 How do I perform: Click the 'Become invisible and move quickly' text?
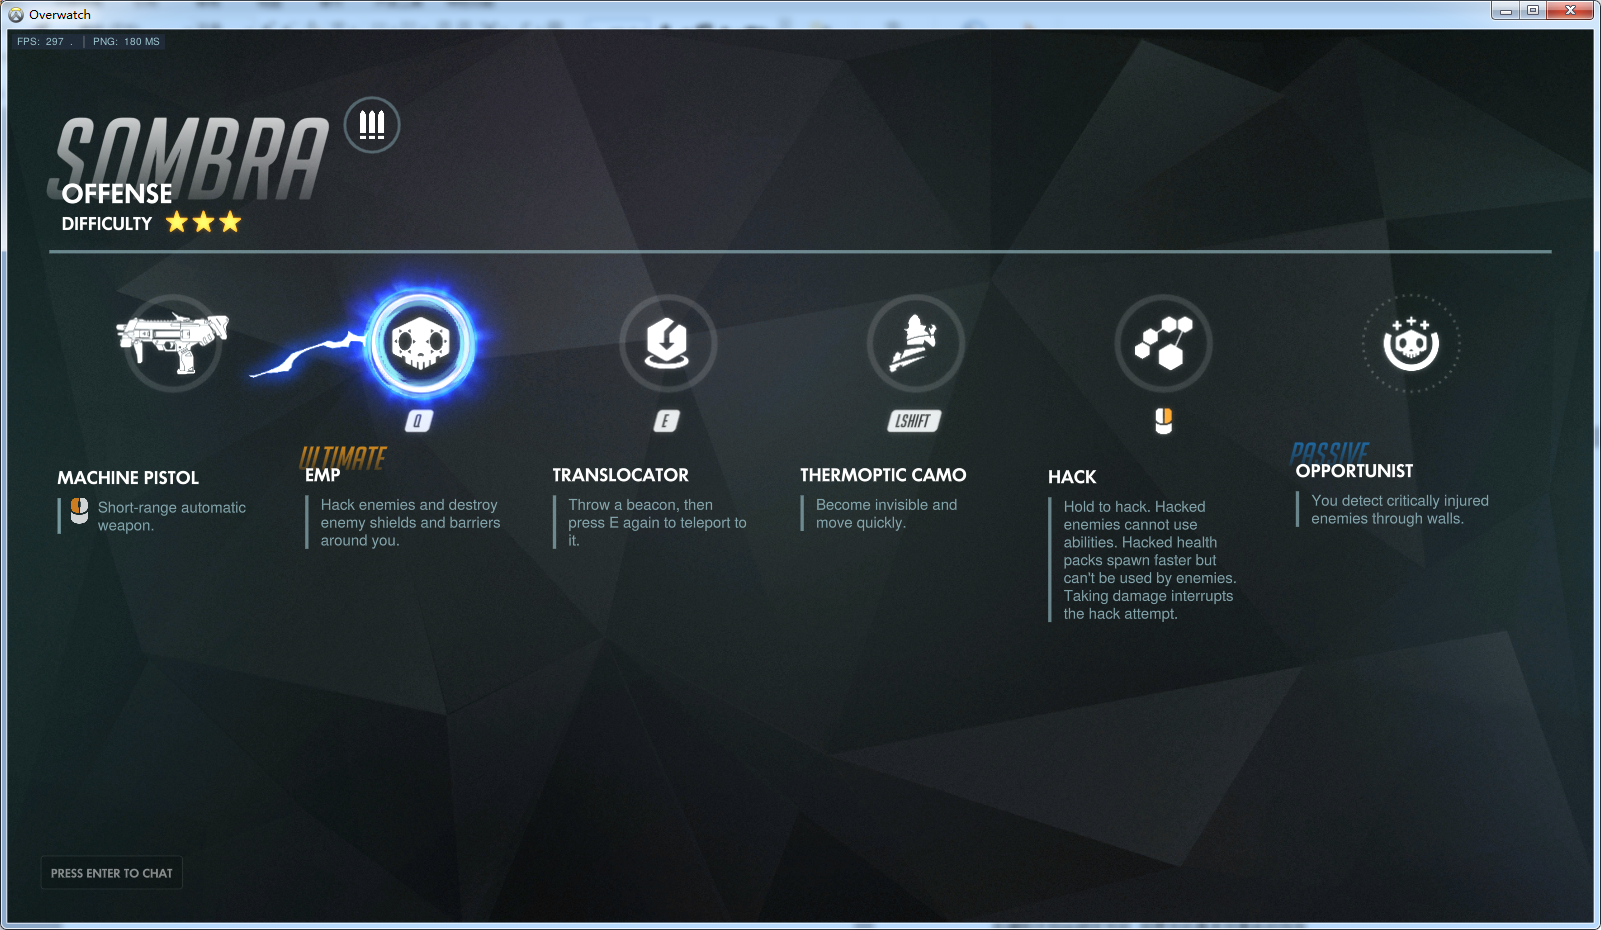[887, 513]
